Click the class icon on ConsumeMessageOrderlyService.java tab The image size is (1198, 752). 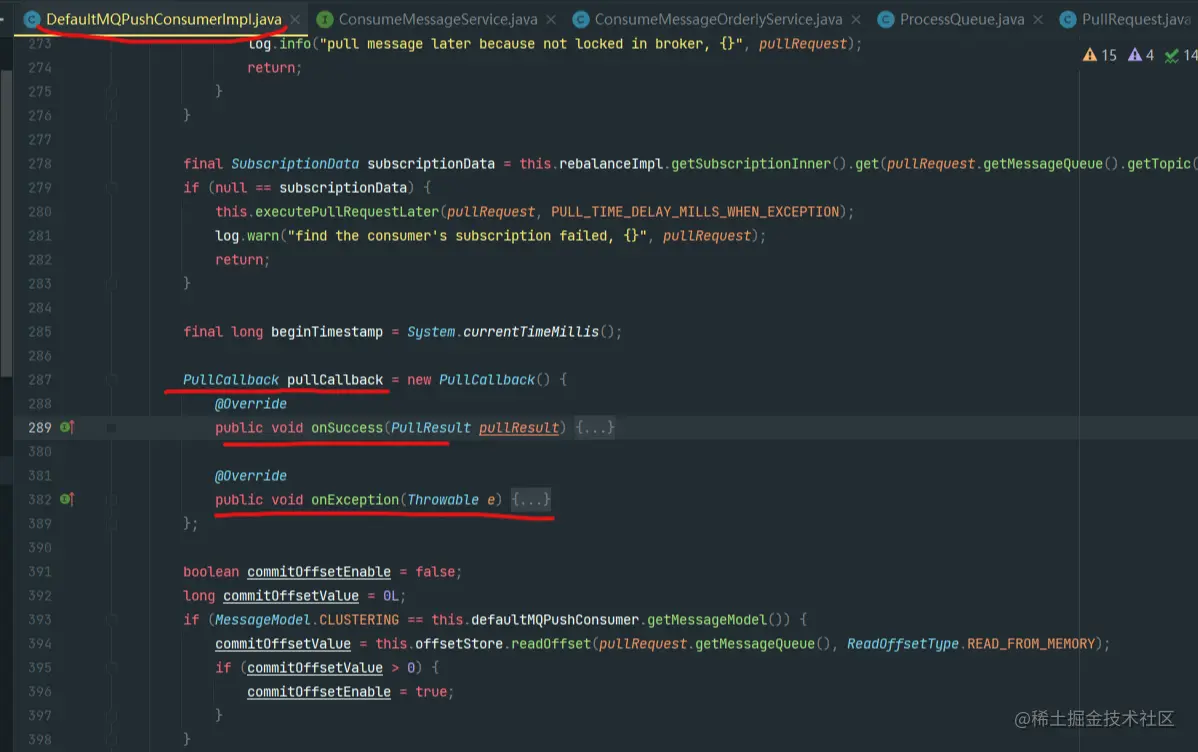coord(581,19)
